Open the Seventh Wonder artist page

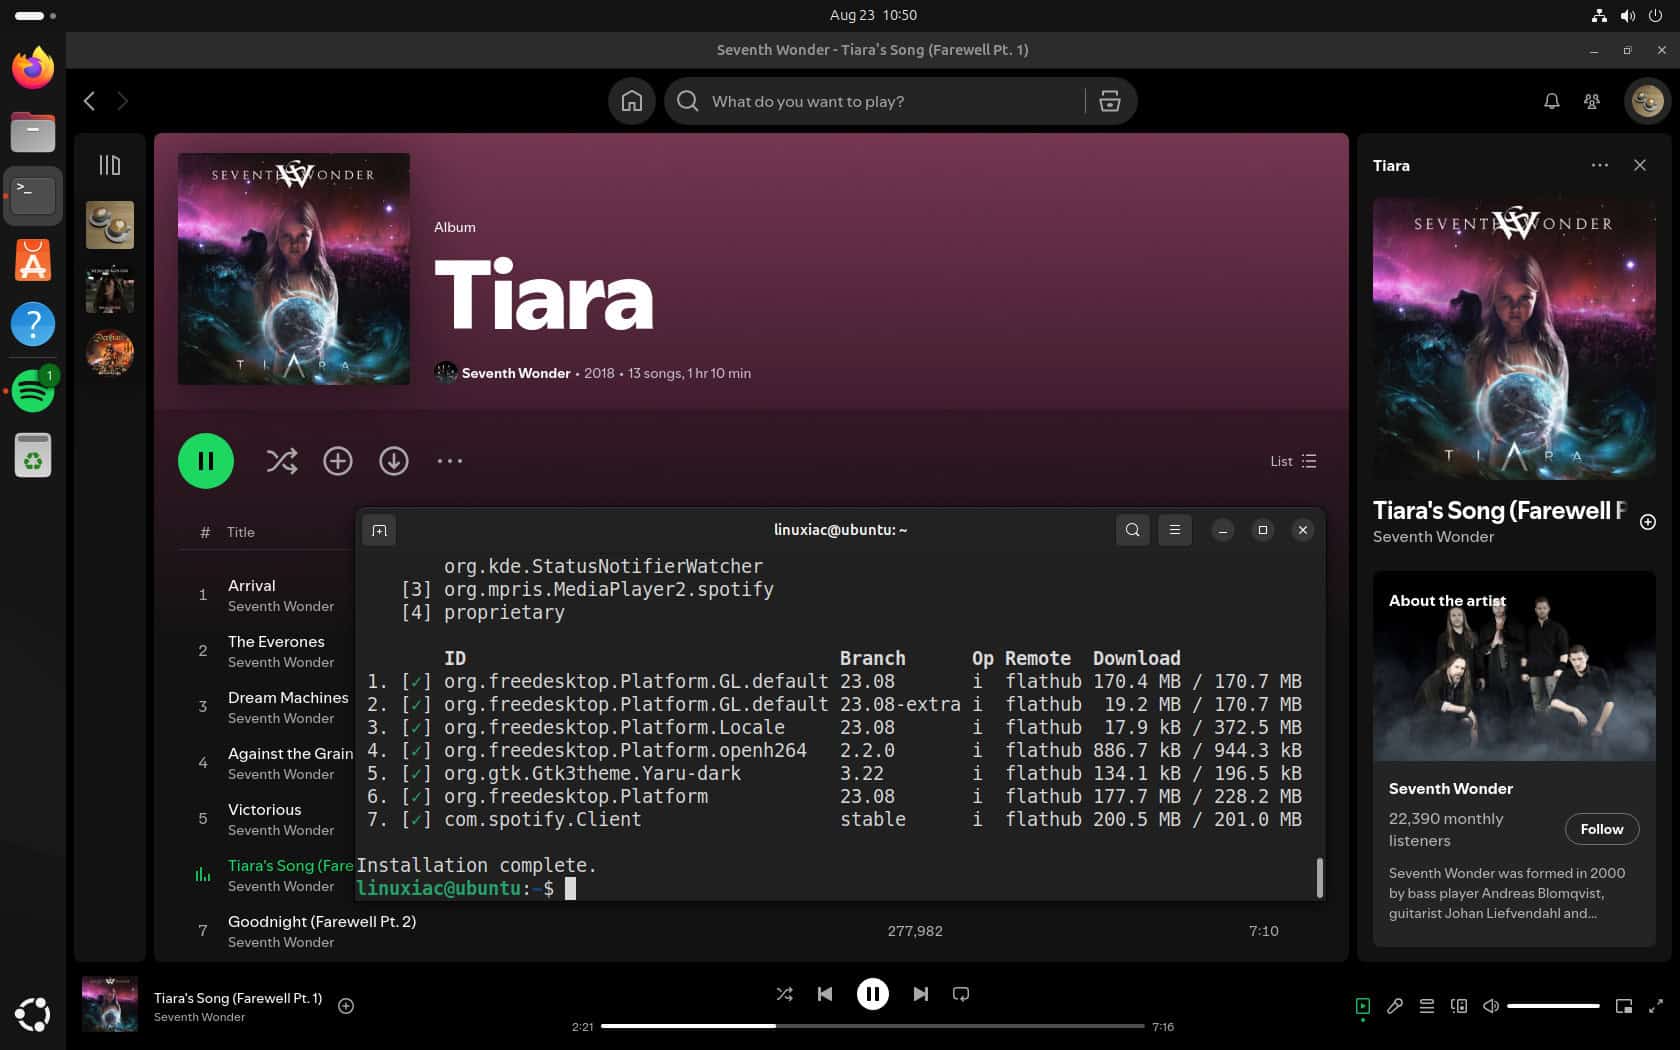point(516,373)
